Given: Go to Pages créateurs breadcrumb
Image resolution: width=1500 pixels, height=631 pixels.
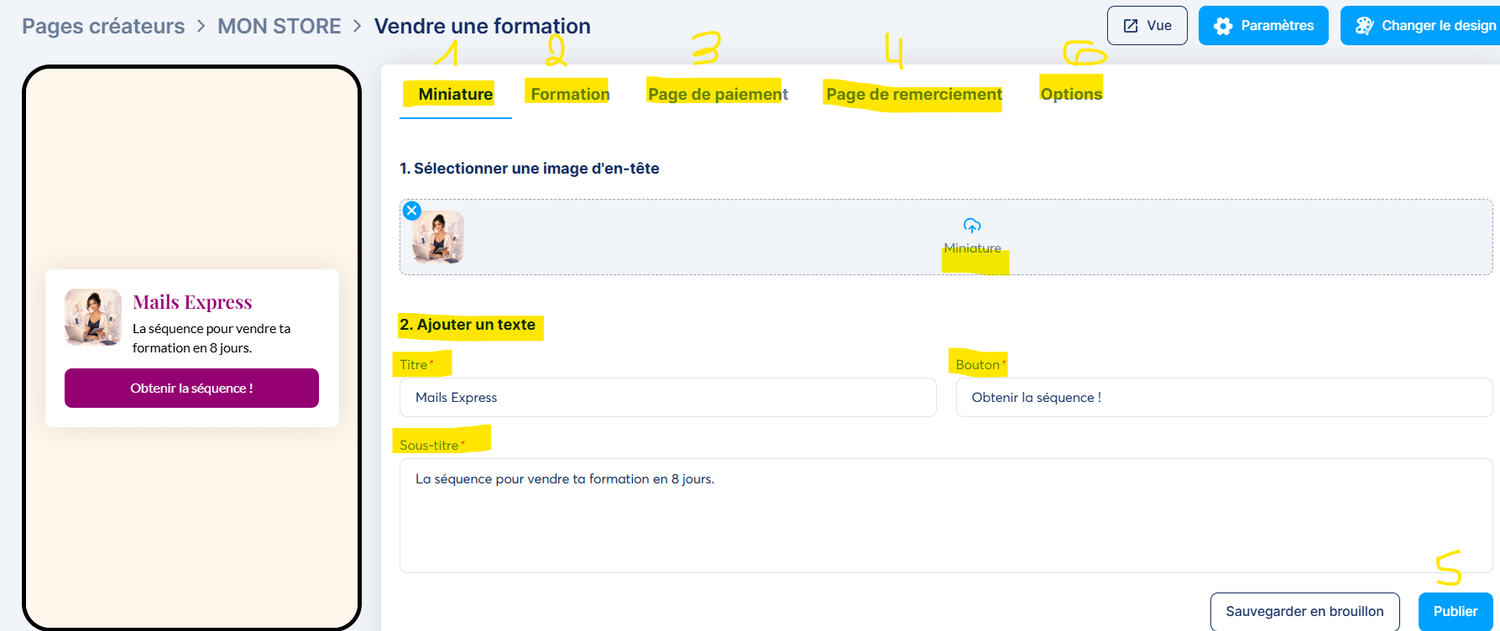Looking at the screenshot, I should pyautogui.click(x=103, y=26).
